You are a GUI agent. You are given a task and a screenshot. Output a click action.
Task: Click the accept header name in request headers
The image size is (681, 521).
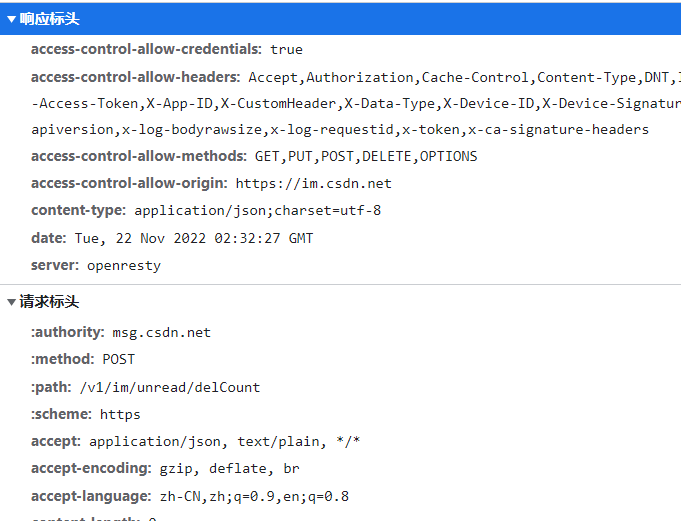pyautogui.click(x=55, y=441)
